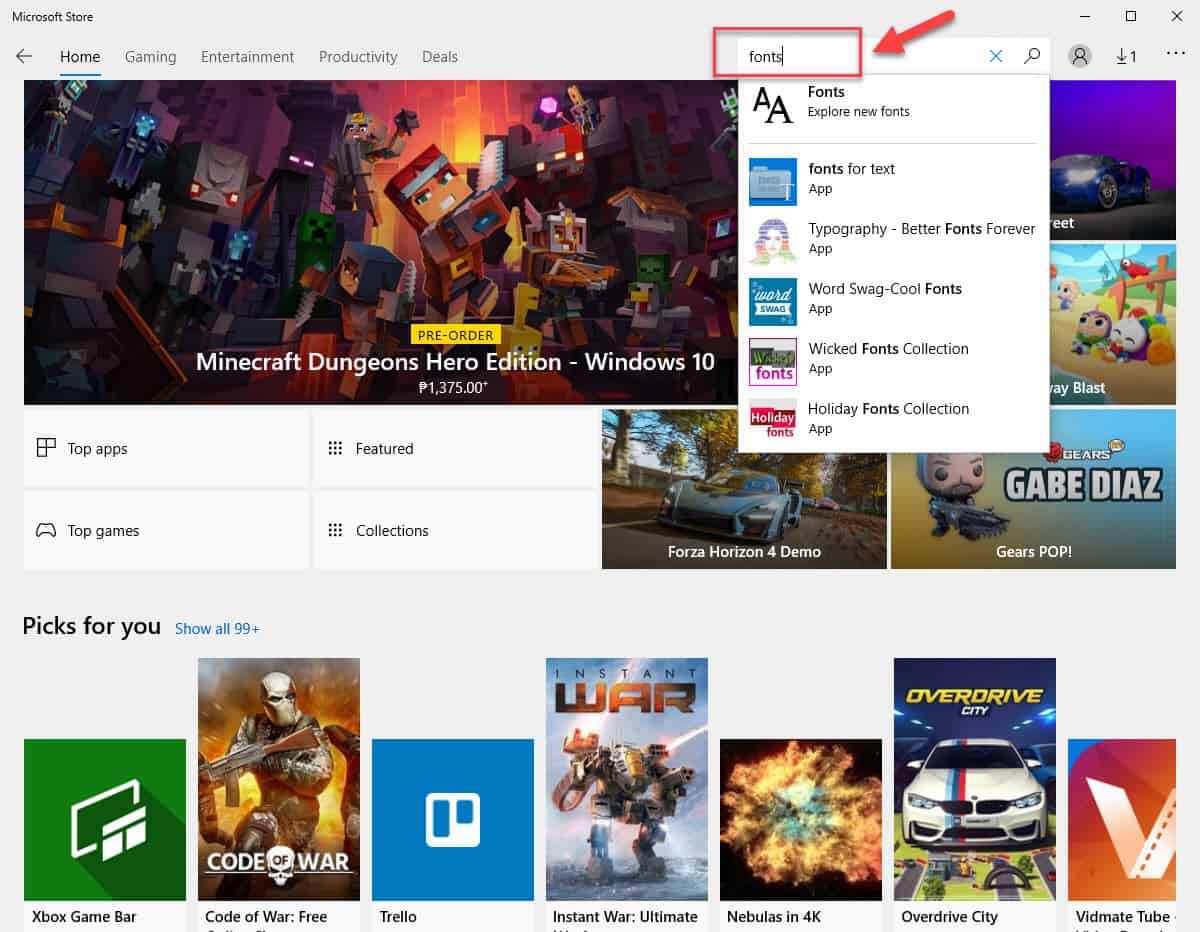Open the Entertainment tab
Viewport: 1200px width, 932px height.
pos(247,57)
